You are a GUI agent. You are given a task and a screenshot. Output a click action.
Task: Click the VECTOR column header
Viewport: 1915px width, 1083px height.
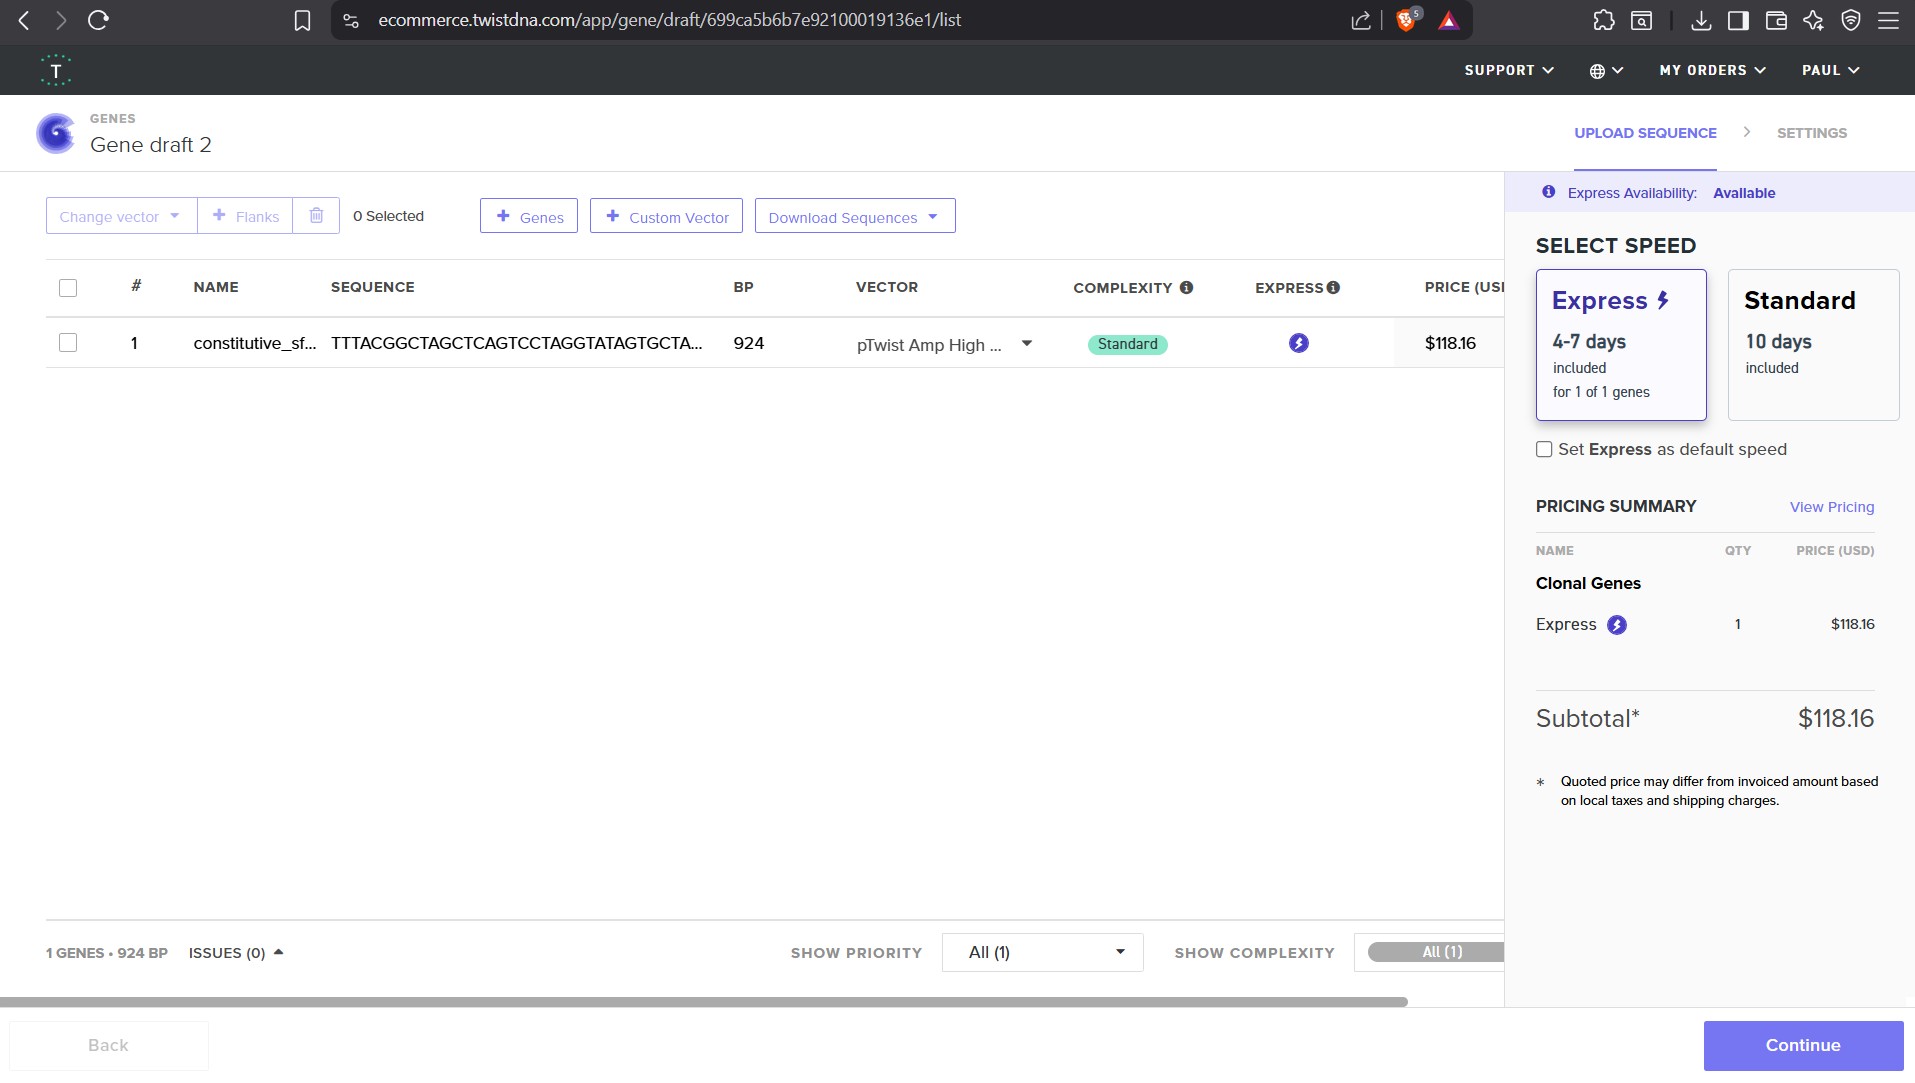(x=886, y=287)
